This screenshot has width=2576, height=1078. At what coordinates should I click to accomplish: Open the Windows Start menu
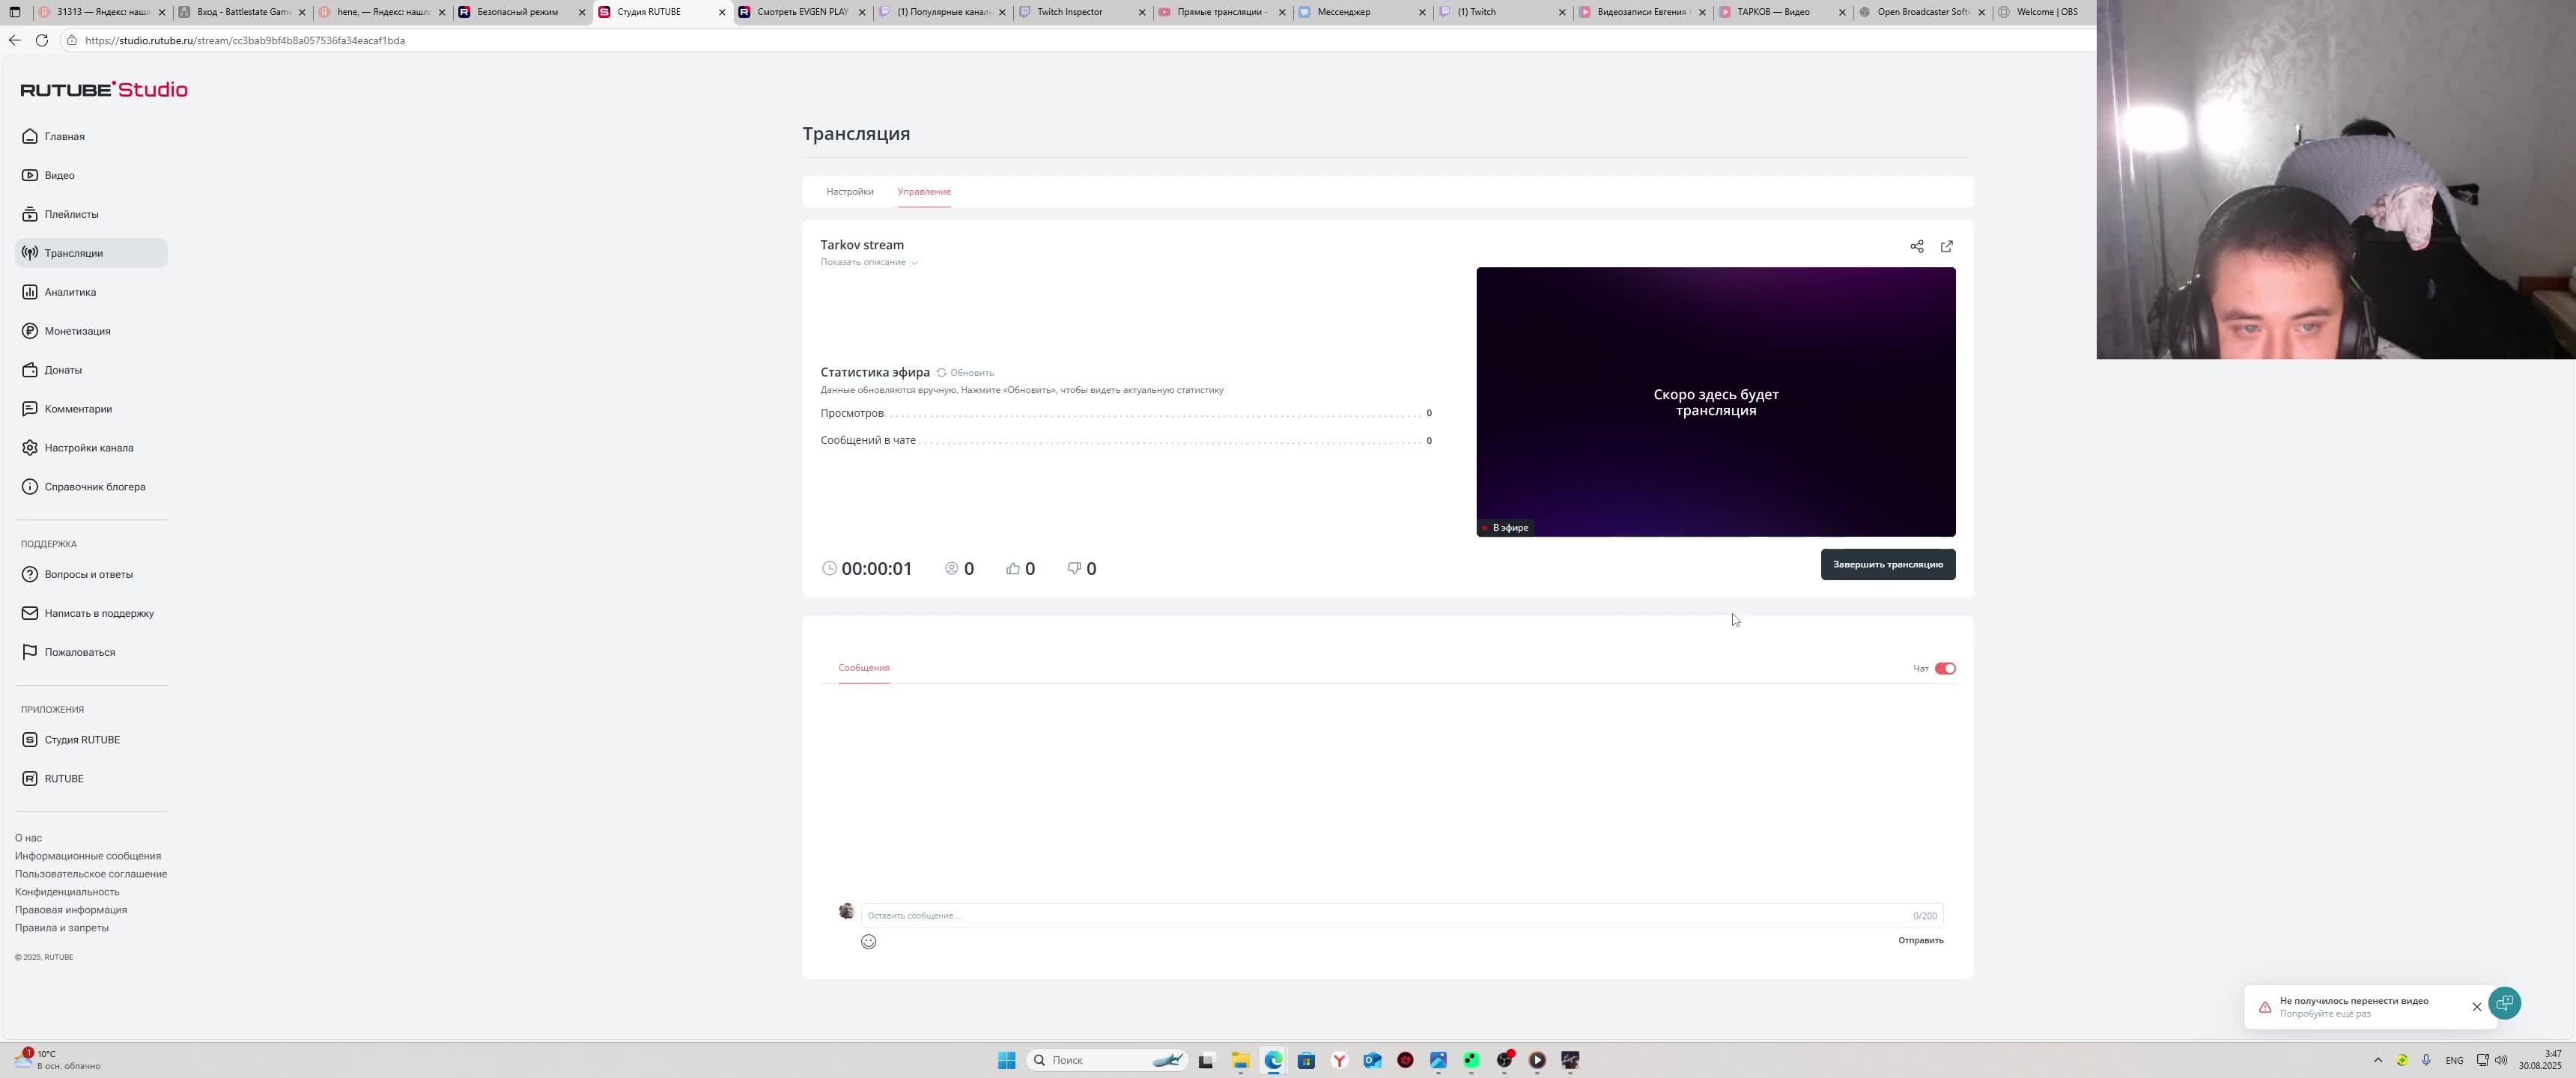pyautogui.click(x=1006, y=1060)
